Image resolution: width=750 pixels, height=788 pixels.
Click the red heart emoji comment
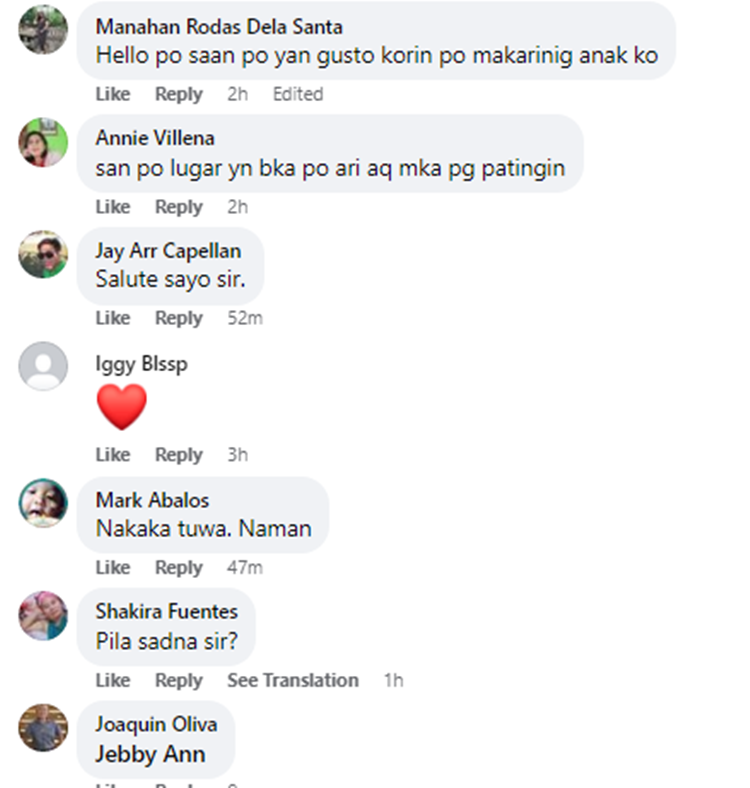tap(122, 407)
